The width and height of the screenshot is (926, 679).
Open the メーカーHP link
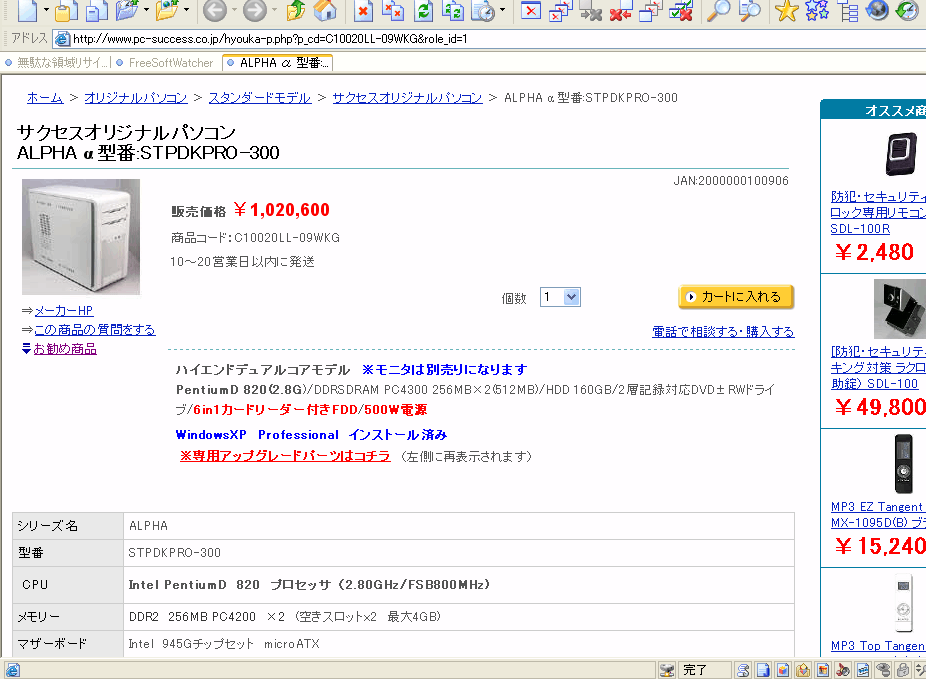pos(64,311)
